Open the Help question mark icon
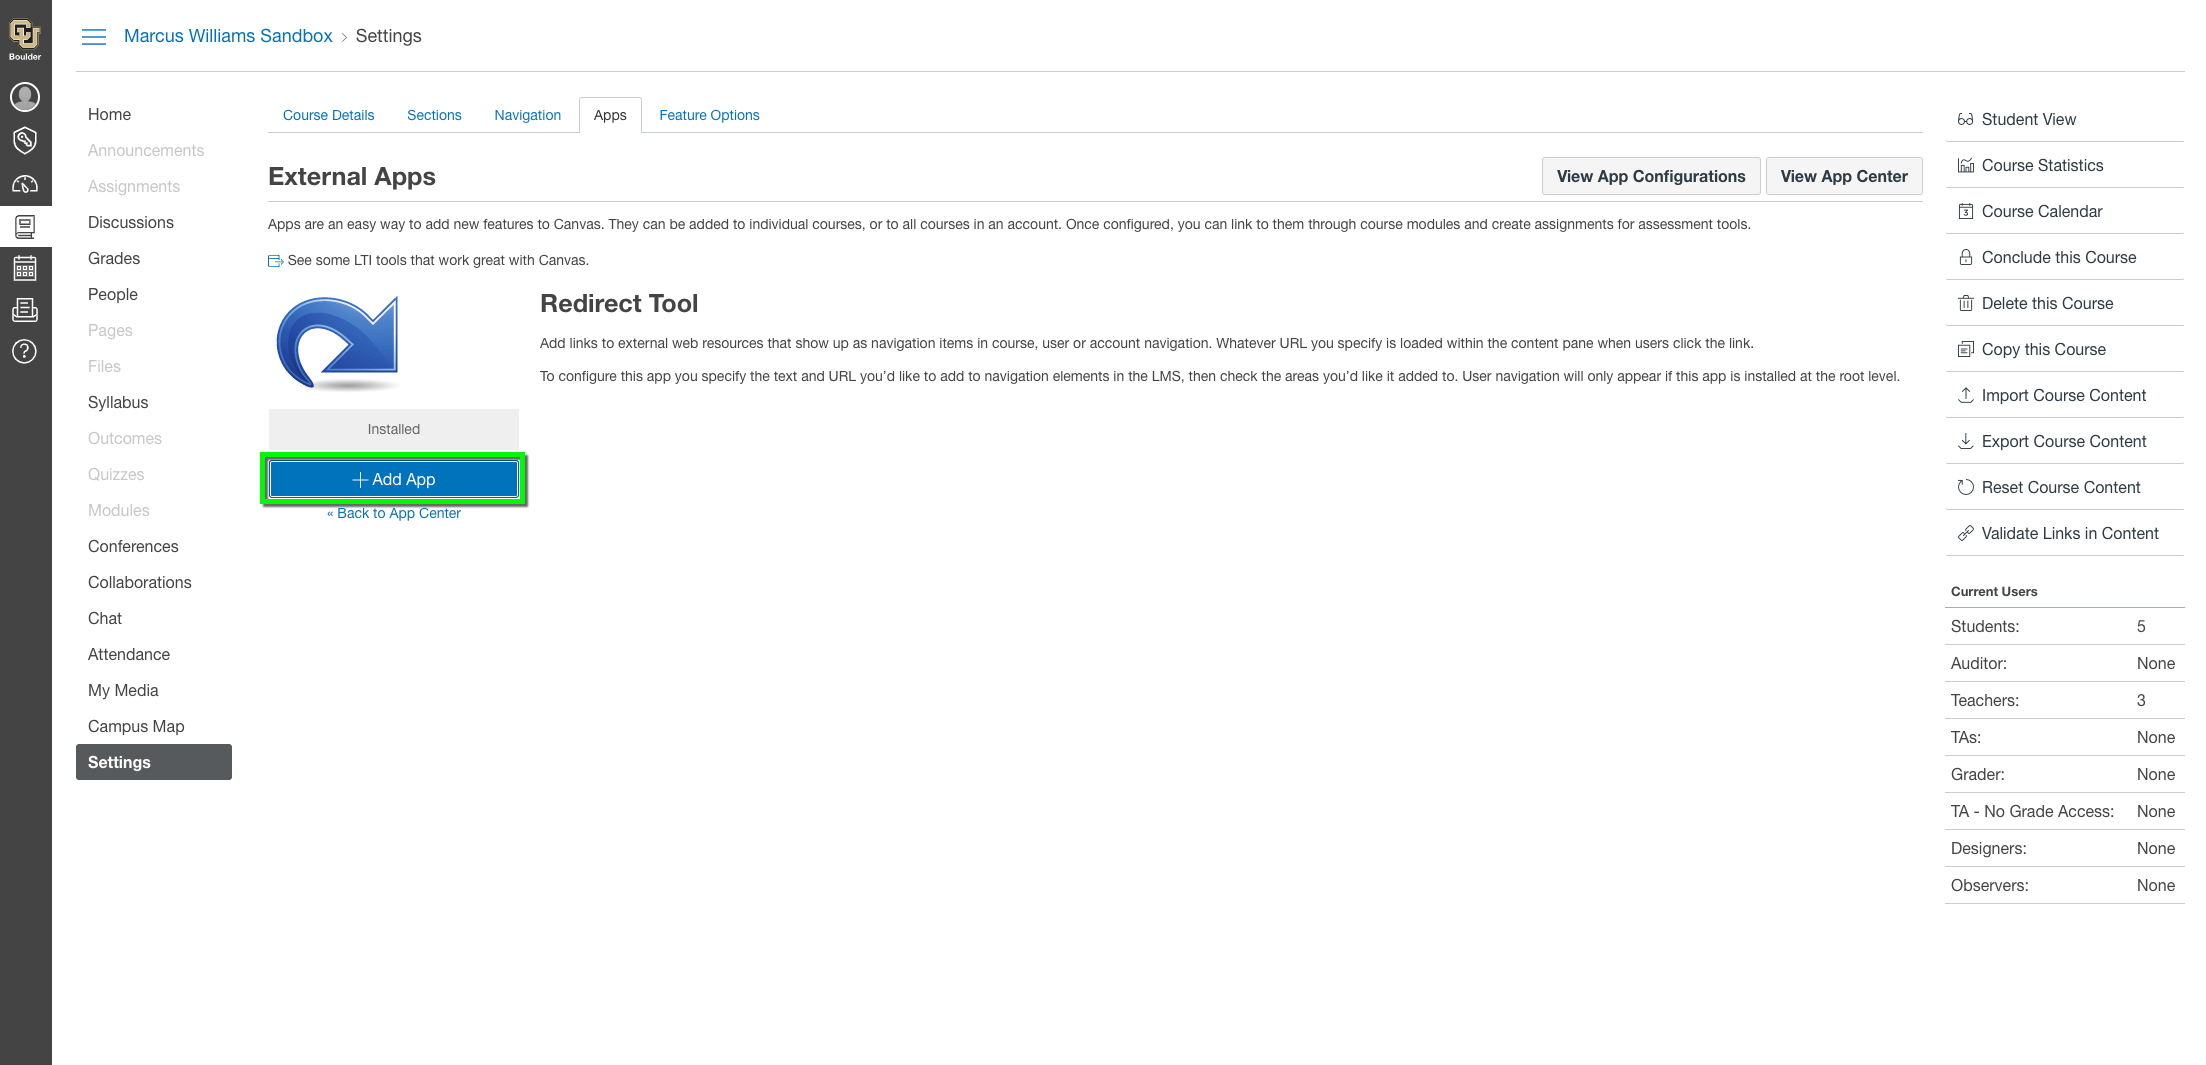This screenshot has height=1065, width=2206. click(25, 352)
